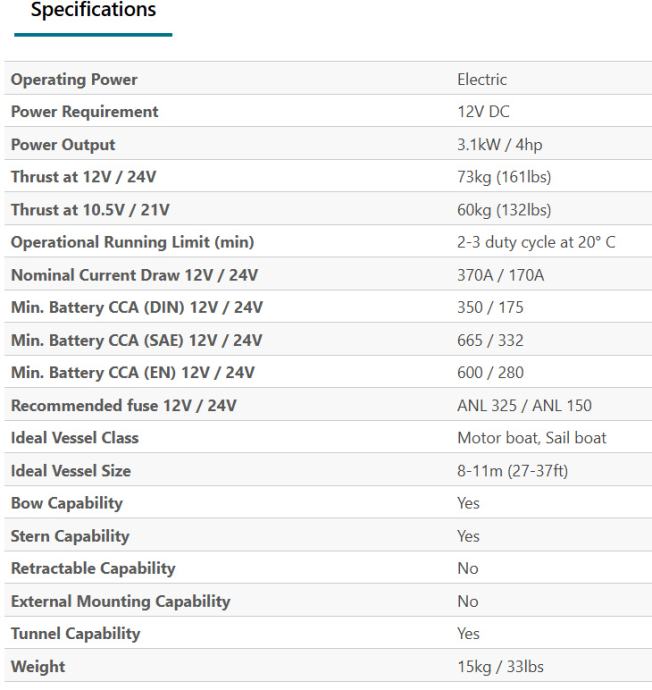Screen dimensions: 652x690
Task: Click the Operating Power row label
Action: point(74,80)
